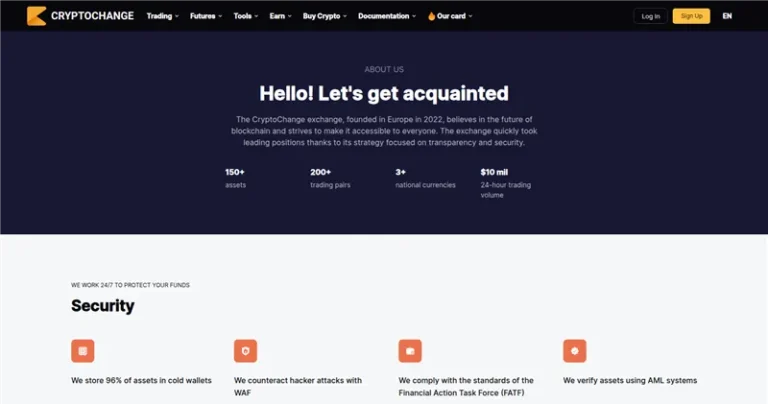Click the WAF hacker protection icon
This screenshot has width=768, height=404.
(x=246, y=351)
